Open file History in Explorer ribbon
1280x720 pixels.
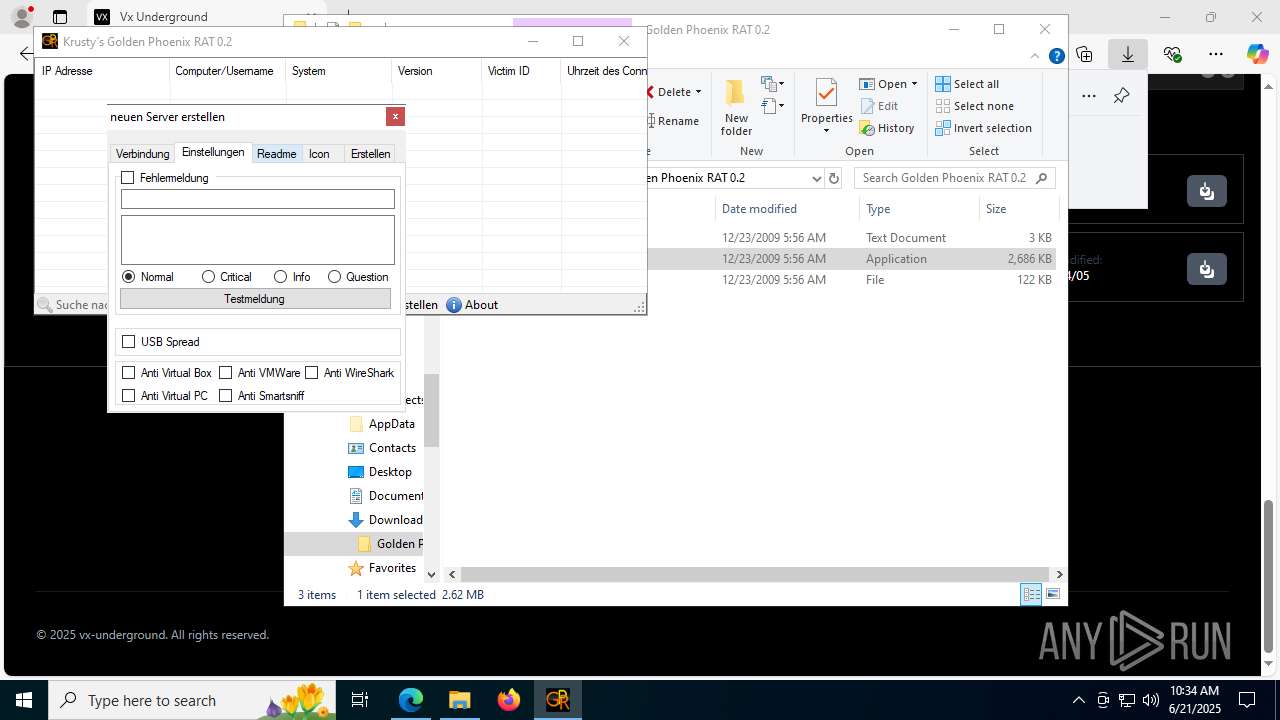pyautogui.click(x=887, y=128)
